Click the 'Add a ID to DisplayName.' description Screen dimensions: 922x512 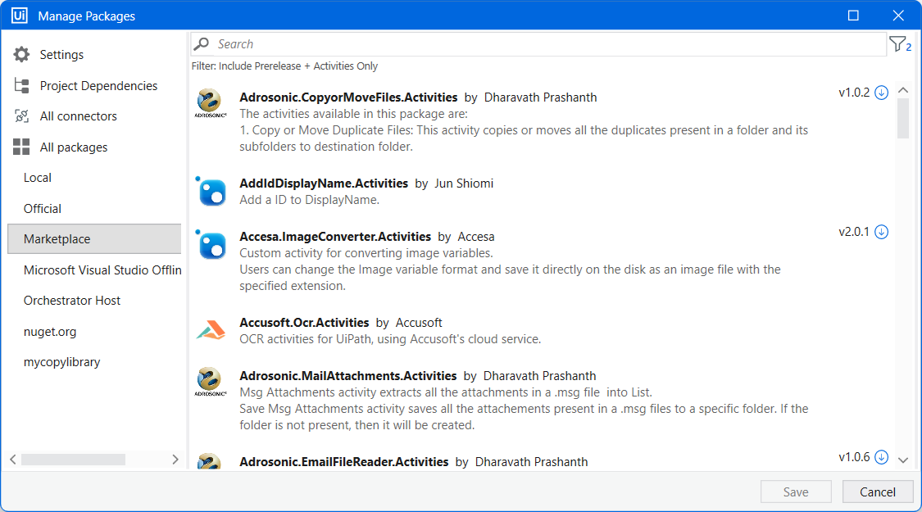[x=309, y=200]
